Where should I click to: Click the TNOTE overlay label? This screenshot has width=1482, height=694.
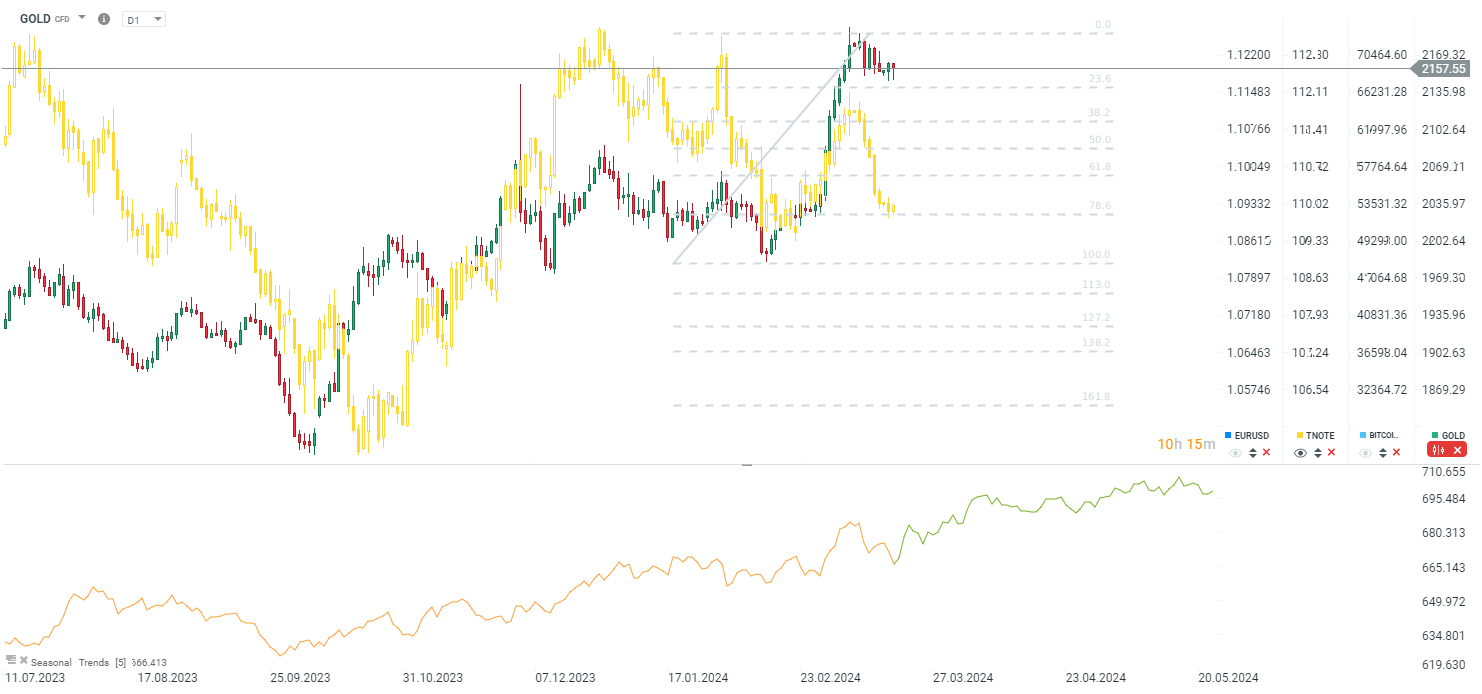tap(1320, 435)
